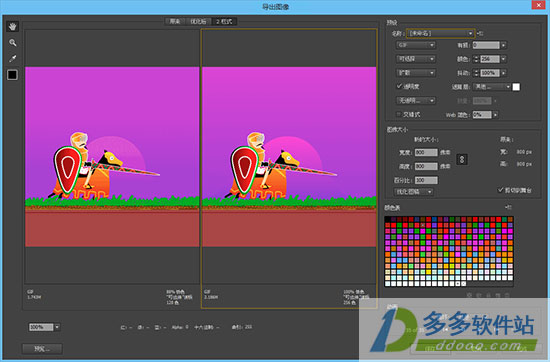550x362 pixels.
Task: Open the Web snap slider arrow
Action: [x=496, y=115]
